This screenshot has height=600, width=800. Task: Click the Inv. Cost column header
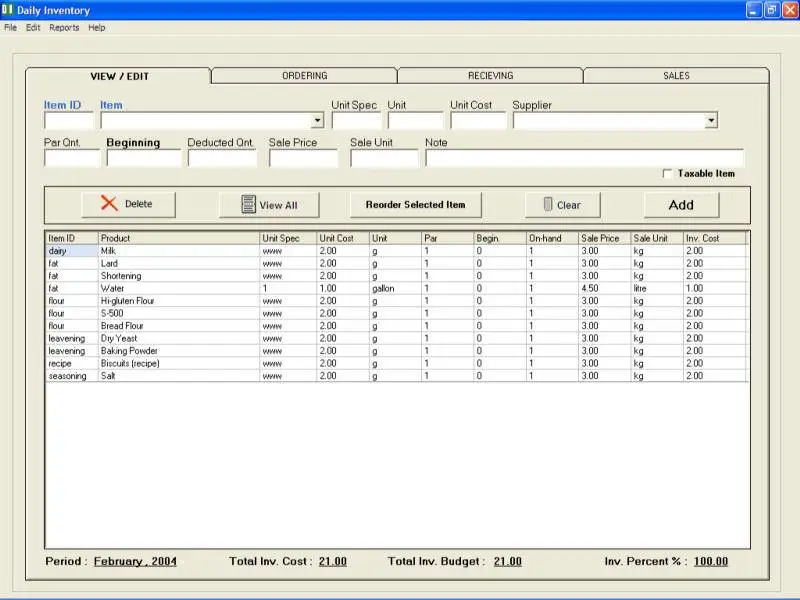pyautogui.click(x=714, y=238)
